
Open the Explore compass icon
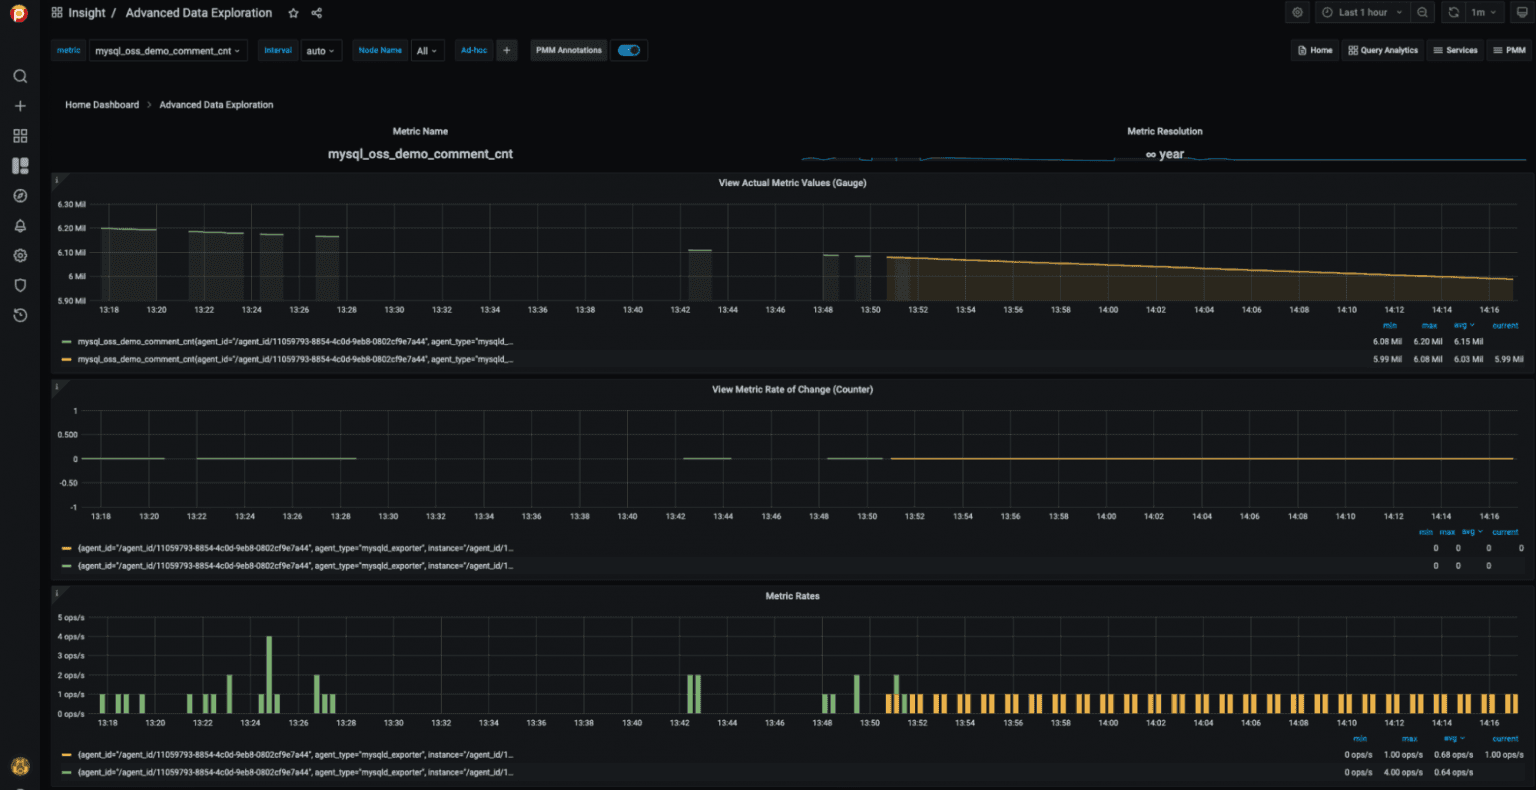pos(20,196)
